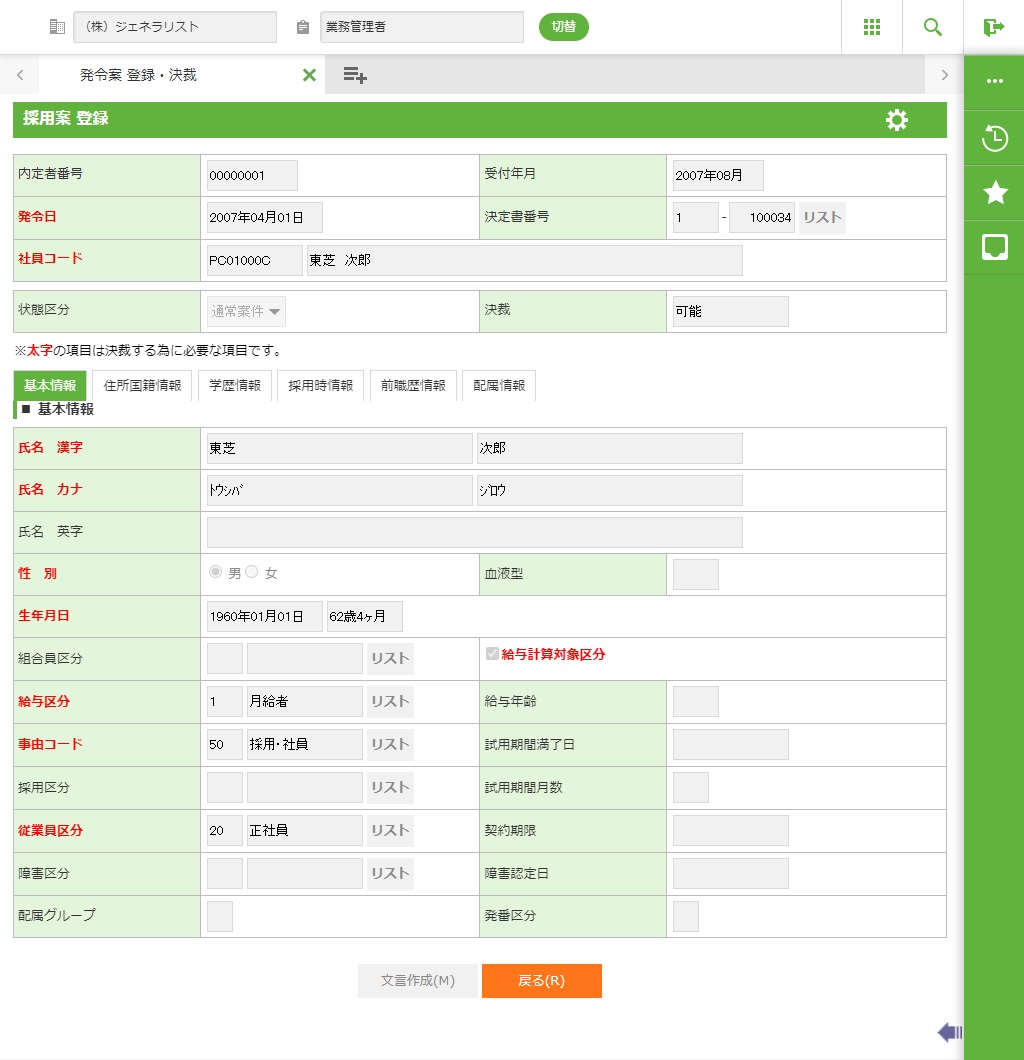Switch to the 配属情報 tab
Screen dimensions: 1024x1060
pos(498,385)
